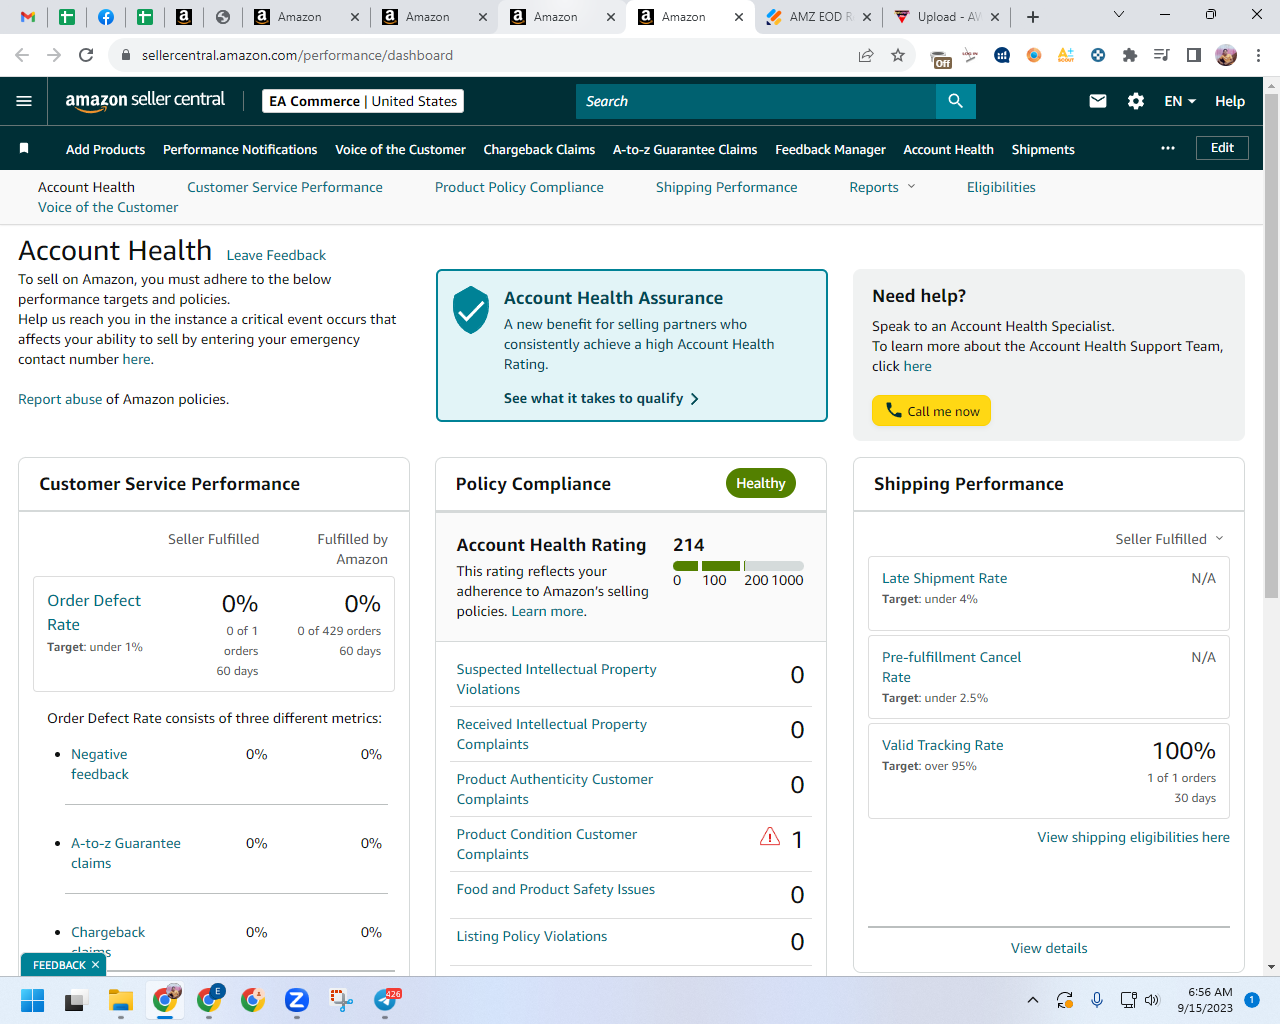Screen dimensions: 1280x1024
Task: Click the warning triangle beside Product Condition complaints
Action: coord(770,837)
